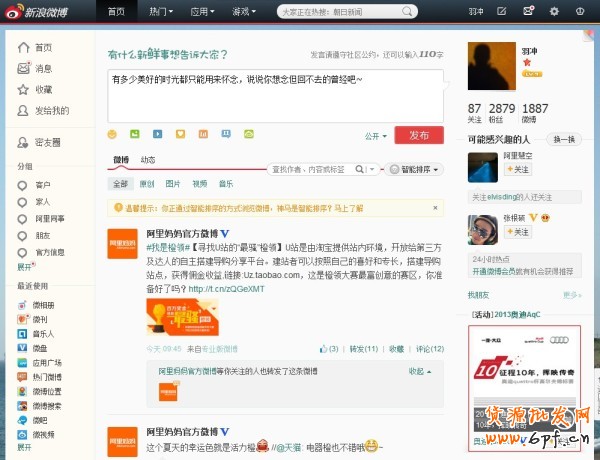
Task: Click 评论(12) on the first post
Action: pos(430,349)
